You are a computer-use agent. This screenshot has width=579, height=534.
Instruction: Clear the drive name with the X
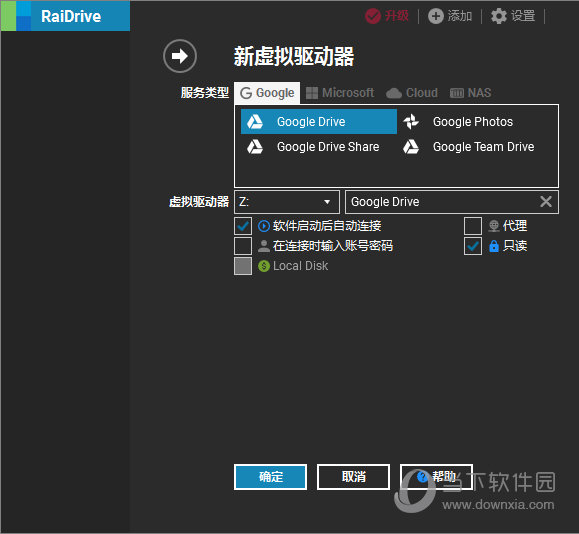pos(546,202)
